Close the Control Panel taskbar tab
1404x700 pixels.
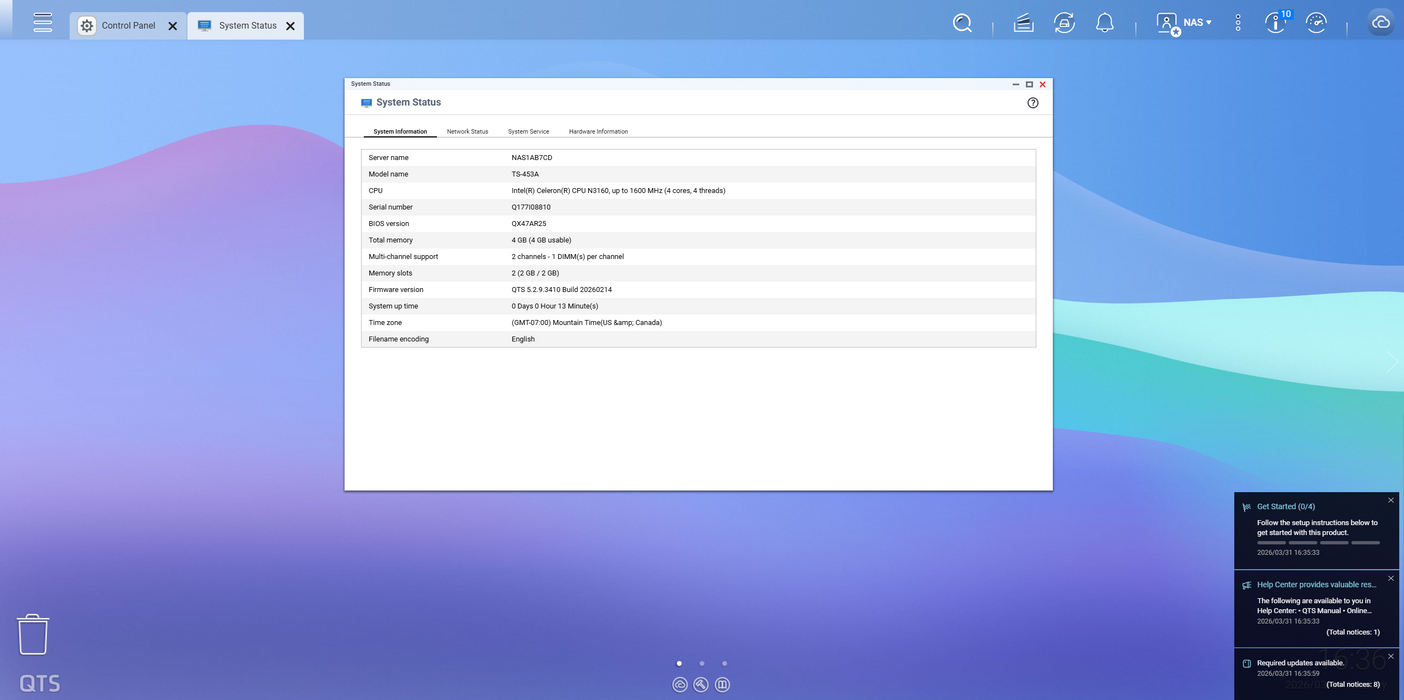[x=173, y=26]
